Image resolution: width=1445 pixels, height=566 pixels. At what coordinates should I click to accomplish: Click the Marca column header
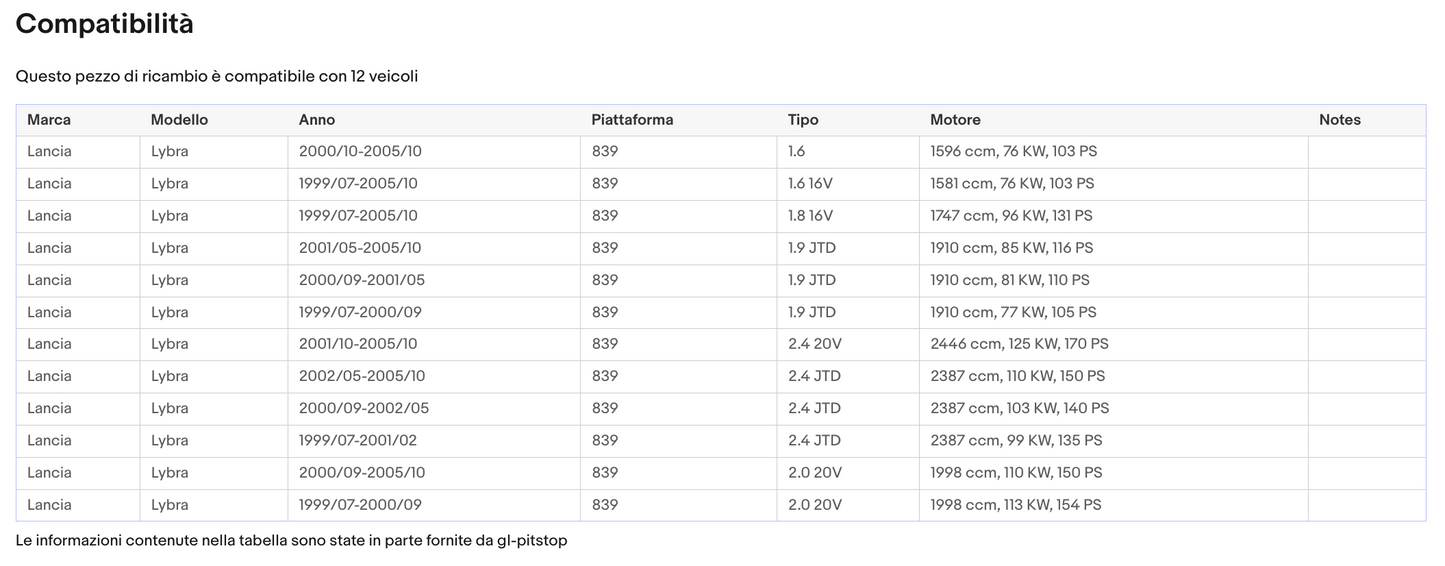pyautogui.click(x=49, y=120)
